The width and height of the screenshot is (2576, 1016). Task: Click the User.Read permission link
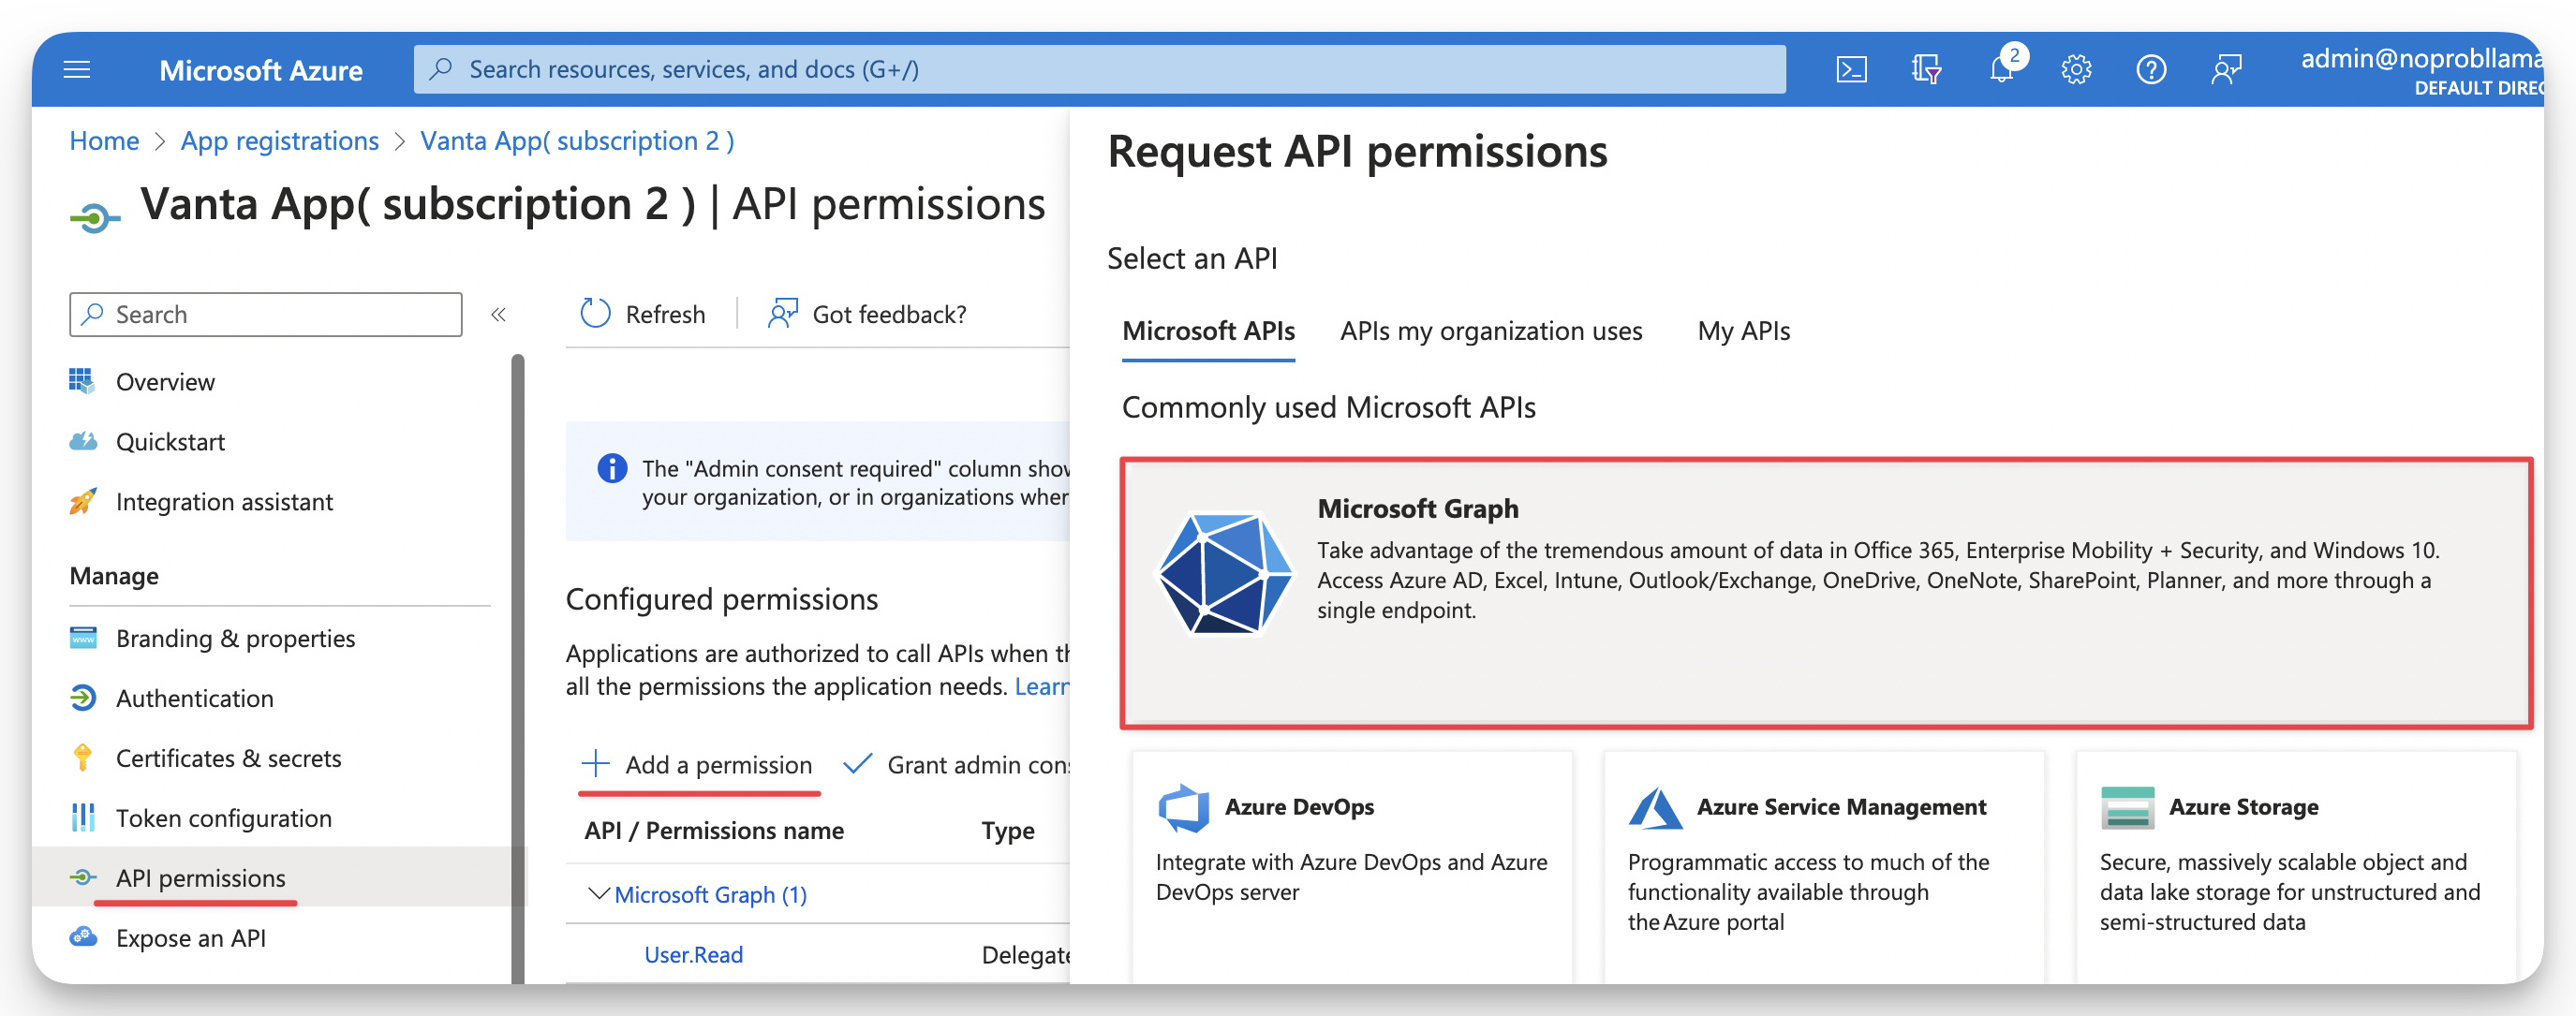click(693, 954)
